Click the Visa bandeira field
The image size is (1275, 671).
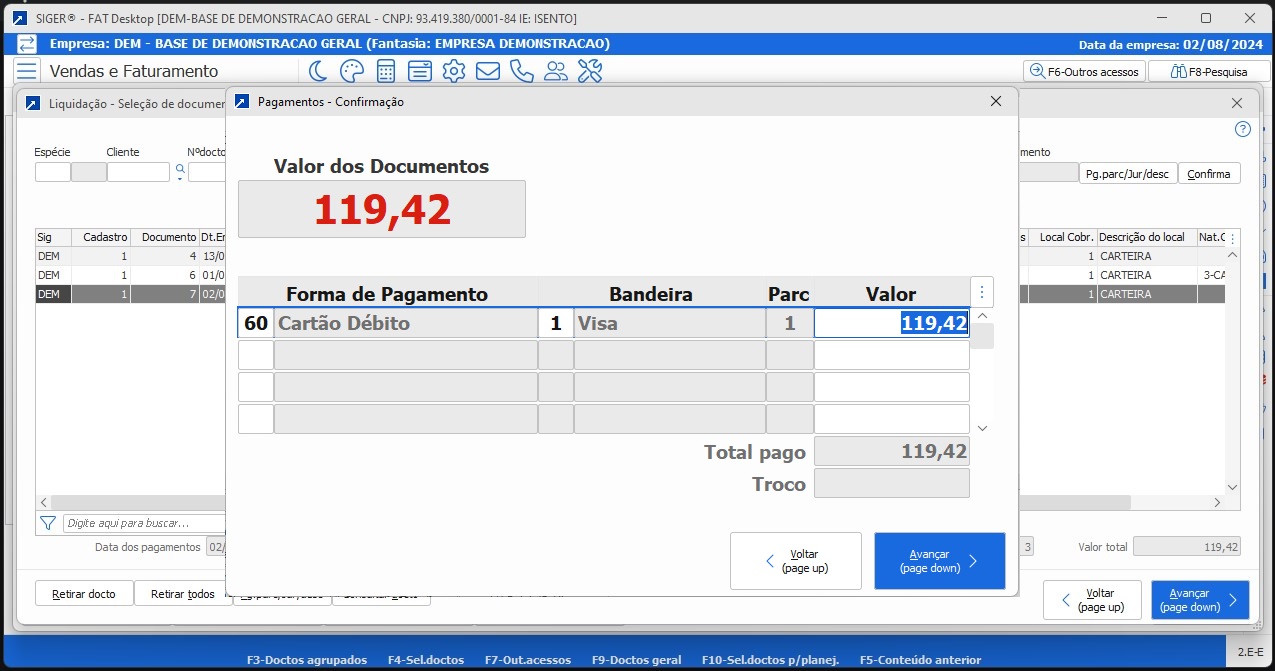tap(669, 323)
